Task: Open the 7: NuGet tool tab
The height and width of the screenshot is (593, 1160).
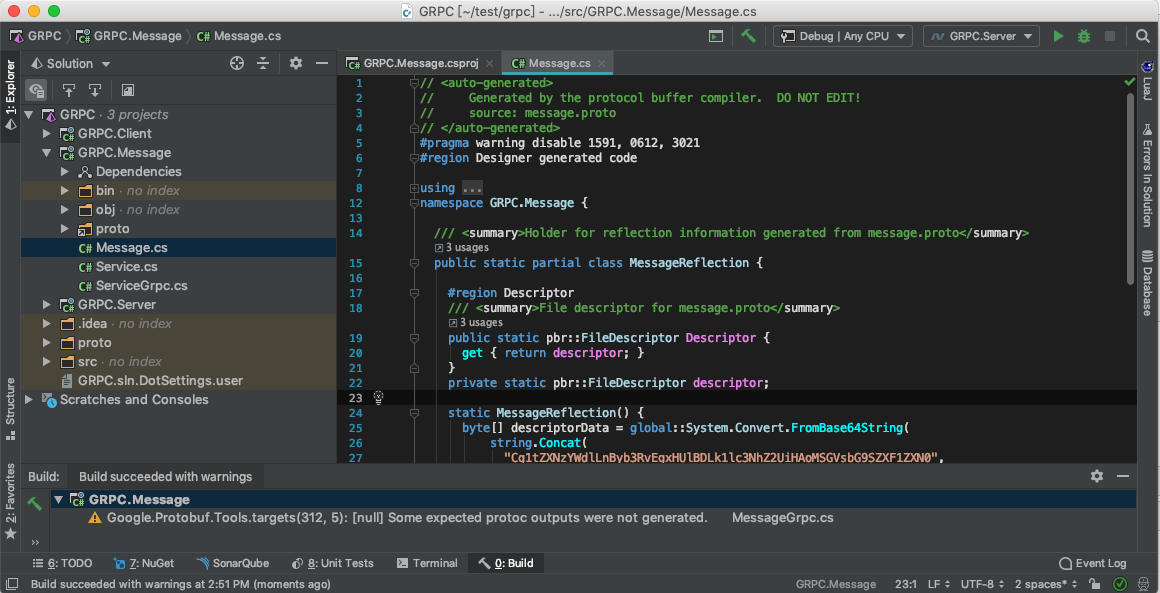Action: coord(145,563)
